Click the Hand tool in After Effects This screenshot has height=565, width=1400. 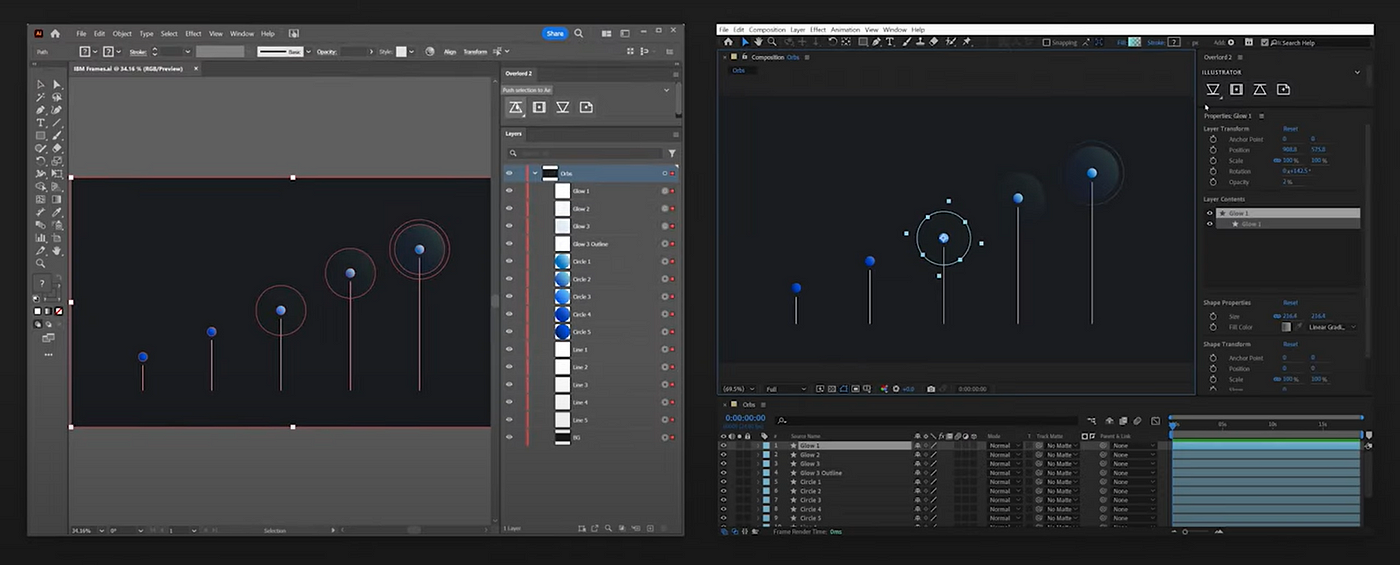coord(758,42)
